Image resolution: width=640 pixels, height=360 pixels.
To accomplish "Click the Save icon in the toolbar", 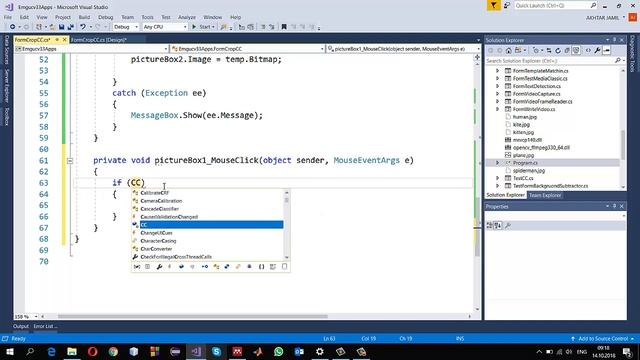I will click(61, 27).
